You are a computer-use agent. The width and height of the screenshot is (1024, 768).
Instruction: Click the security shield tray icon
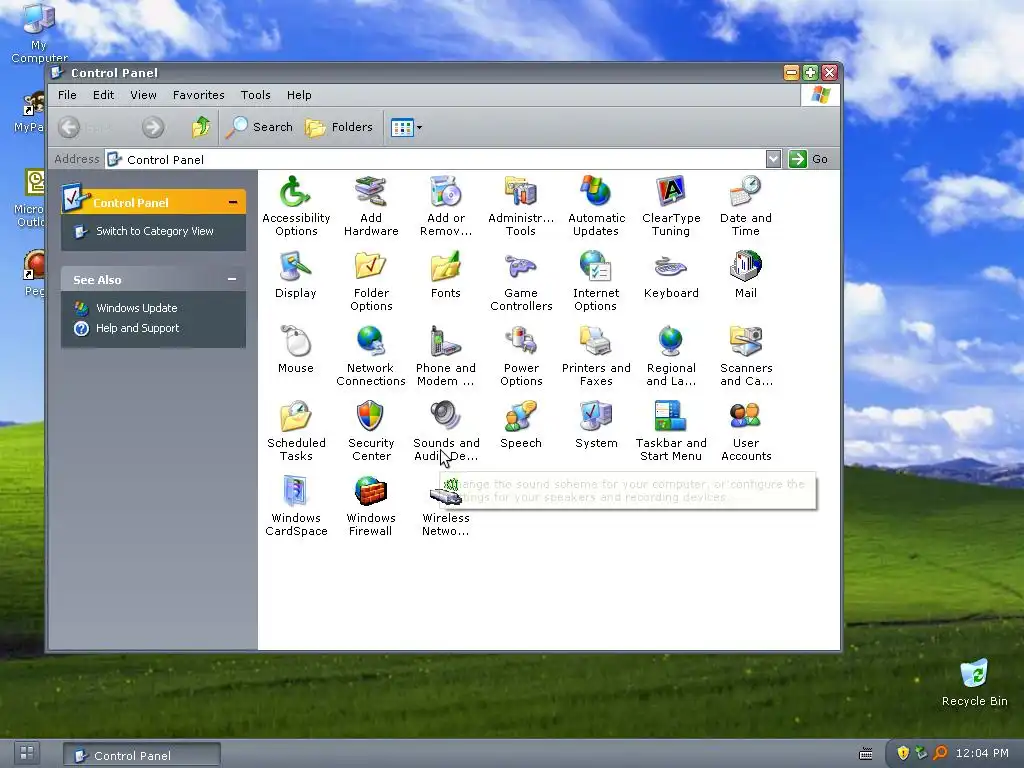903,753
